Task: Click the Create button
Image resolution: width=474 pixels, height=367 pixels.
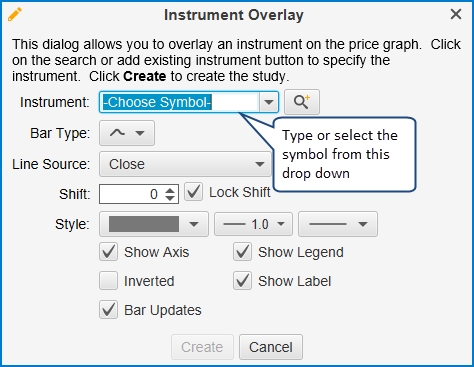Action: tap(202, 347)
